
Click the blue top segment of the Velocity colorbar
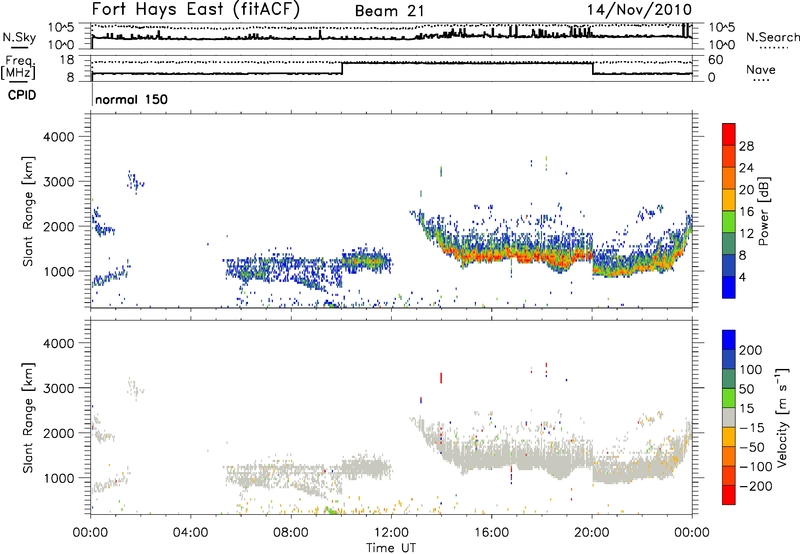pyautogui.click(x=729, y=340)
